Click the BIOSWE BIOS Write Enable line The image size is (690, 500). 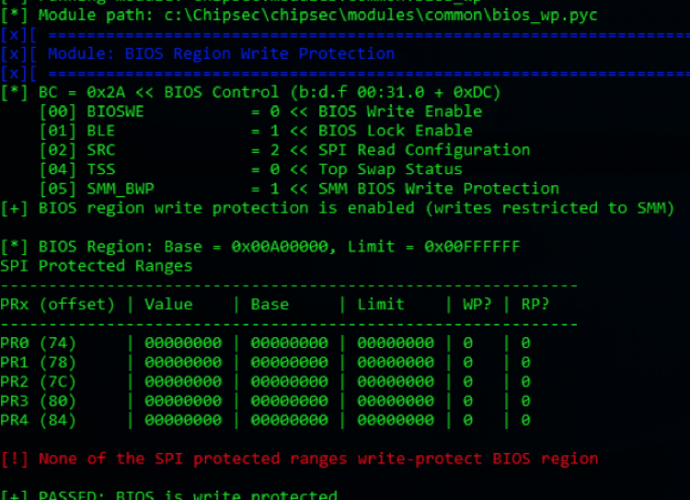click(x=261, y=111)
